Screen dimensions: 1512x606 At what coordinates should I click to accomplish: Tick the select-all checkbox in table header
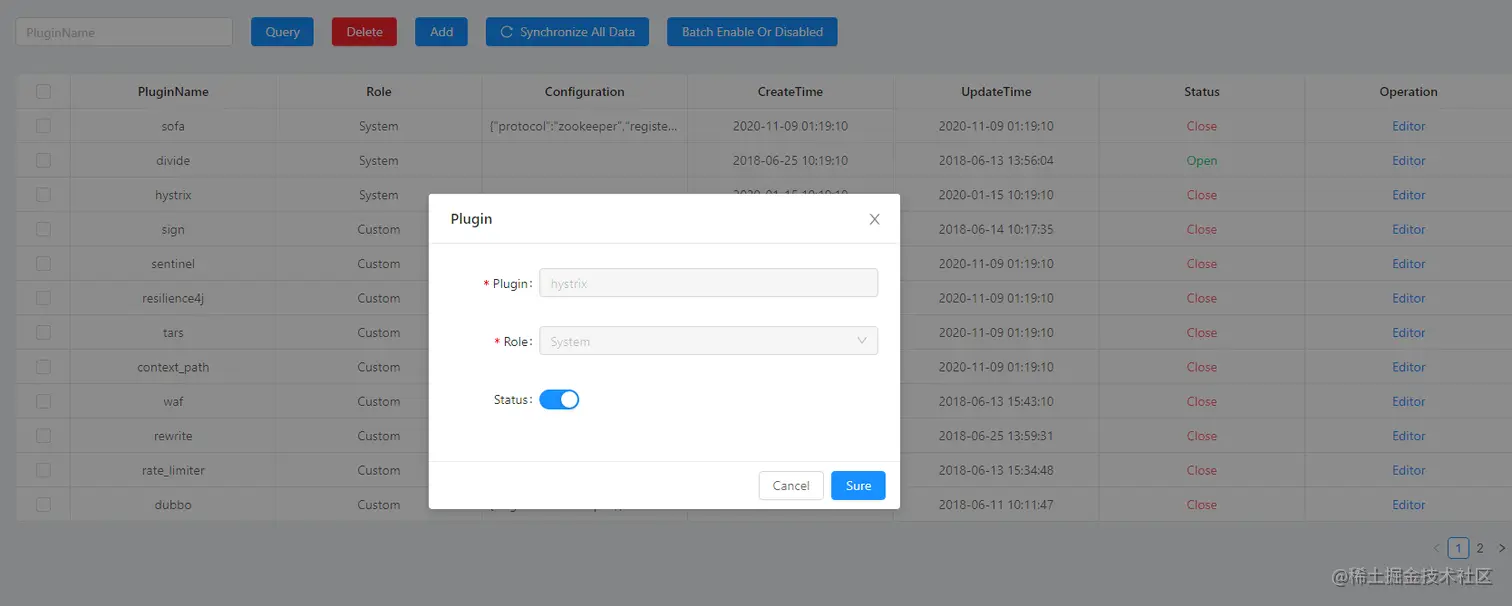coord(43,91)
